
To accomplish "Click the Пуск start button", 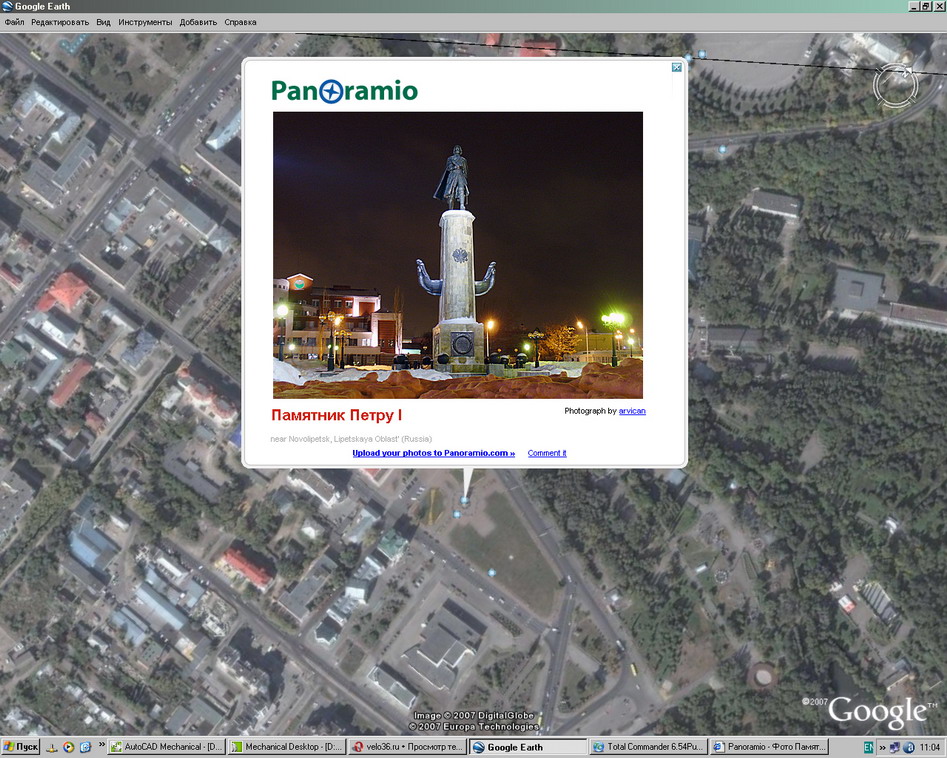I will coord(21,747).
